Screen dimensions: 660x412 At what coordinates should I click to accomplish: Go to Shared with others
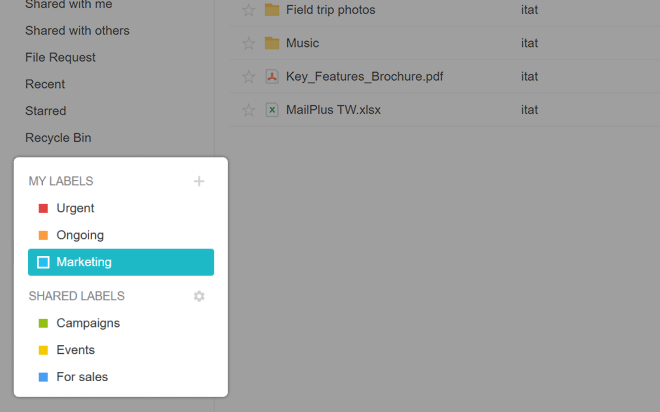coord(77,30)
